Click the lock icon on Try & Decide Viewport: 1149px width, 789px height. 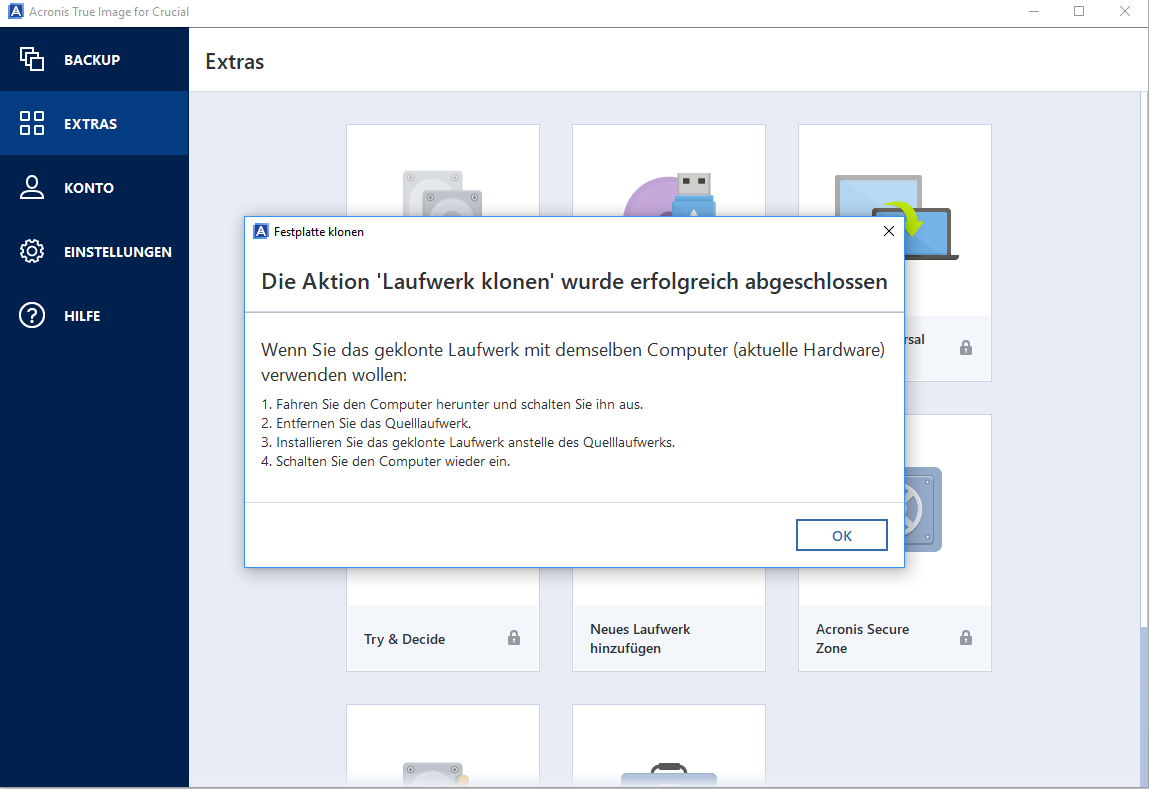(x=514, y=638)
